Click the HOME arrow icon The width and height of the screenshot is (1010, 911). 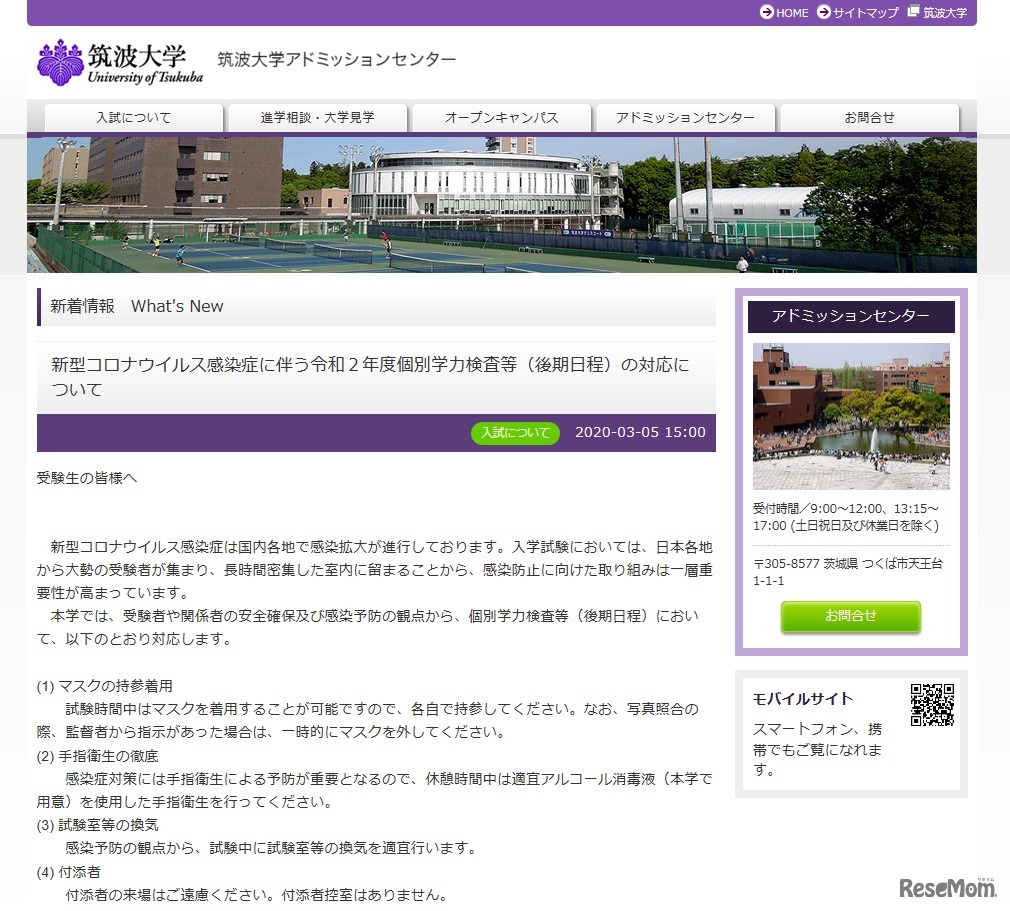coord(764,13)
